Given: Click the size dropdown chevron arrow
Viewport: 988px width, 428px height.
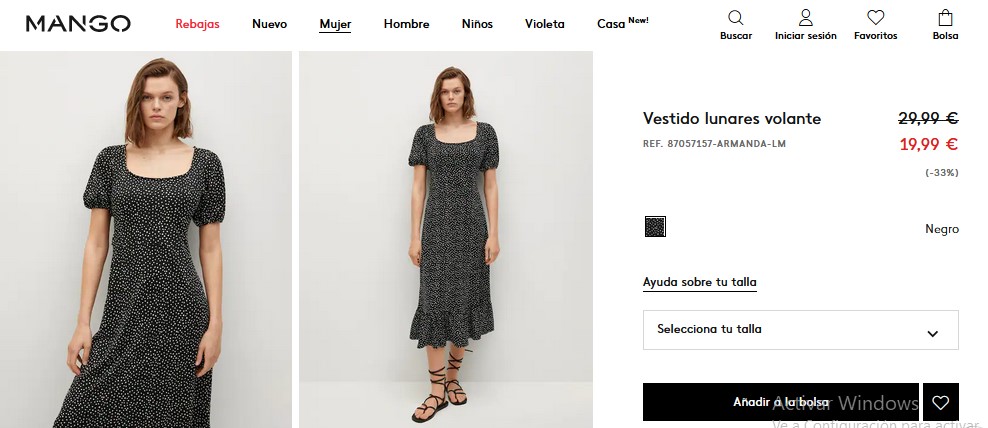Looking at the screenshot, I should point(933,334).
